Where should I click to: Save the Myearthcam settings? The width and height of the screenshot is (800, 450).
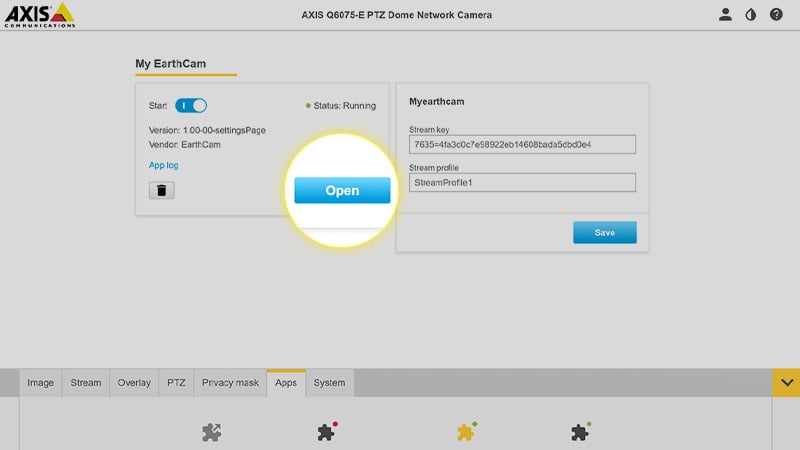[x=605, y=232]
